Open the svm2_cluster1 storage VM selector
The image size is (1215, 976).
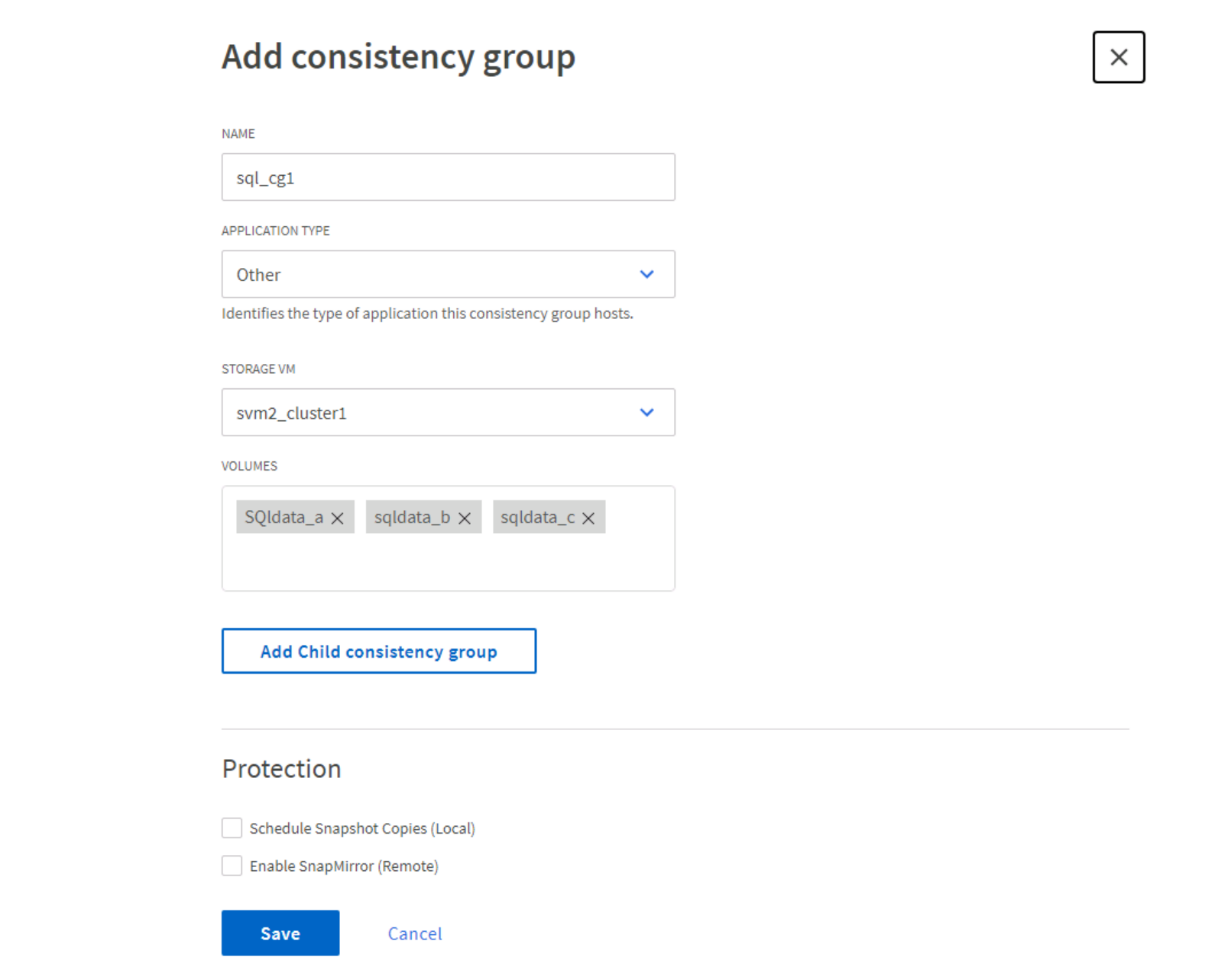tap(448, 412)
